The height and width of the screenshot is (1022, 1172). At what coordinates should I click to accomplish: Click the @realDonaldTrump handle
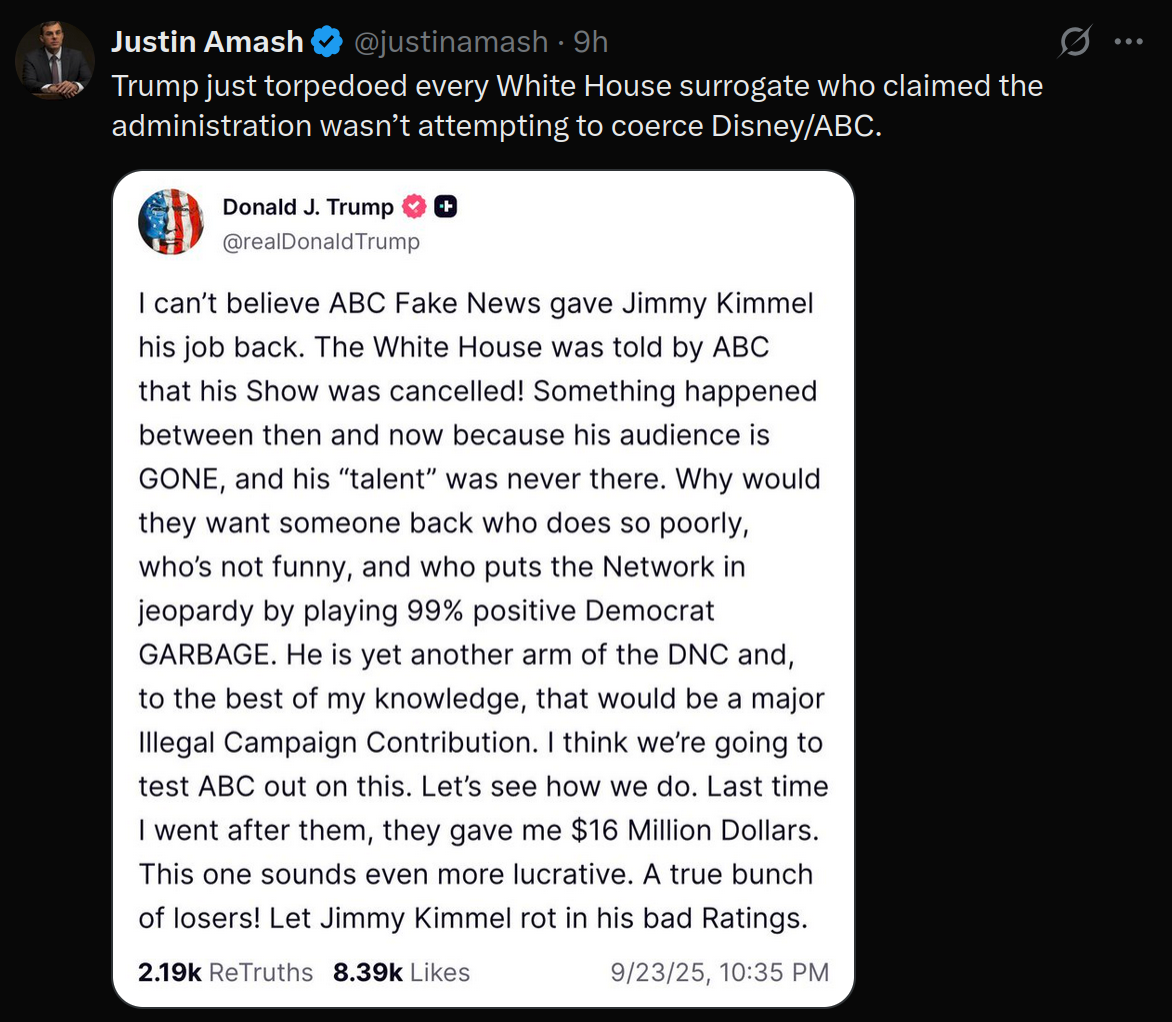click(x=321, y=242)
